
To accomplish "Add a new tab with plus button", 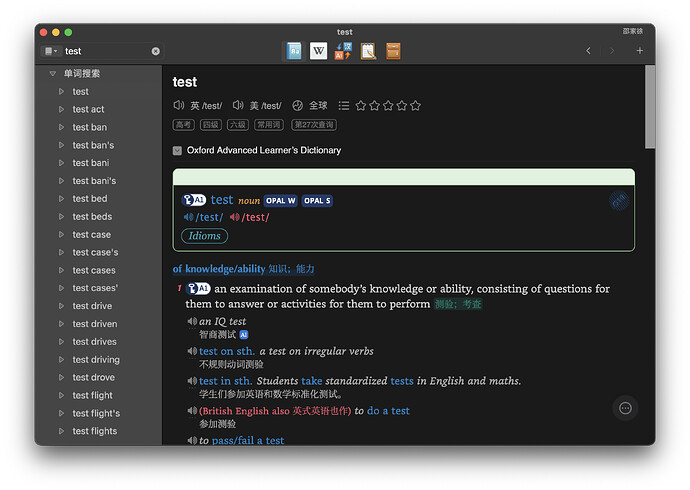I will [x=640, y=51].
